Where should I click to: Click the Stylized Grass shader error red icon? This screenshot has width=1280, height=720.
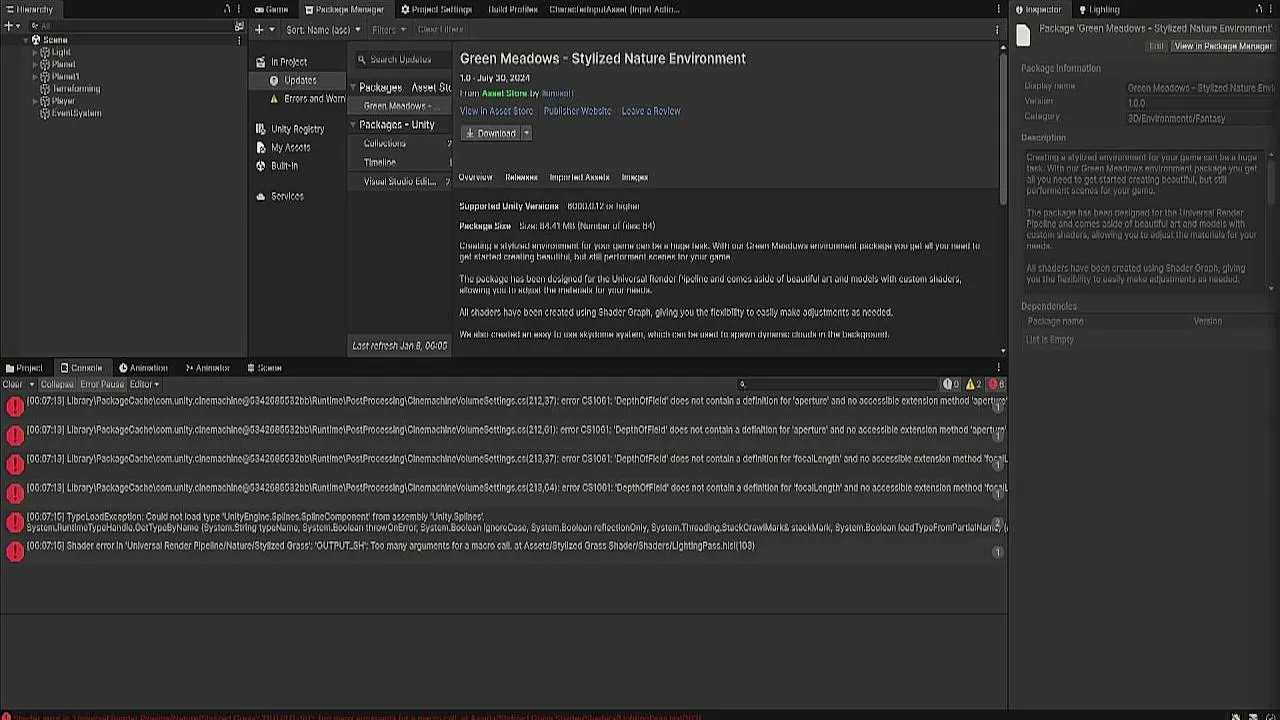click(15, 551)
